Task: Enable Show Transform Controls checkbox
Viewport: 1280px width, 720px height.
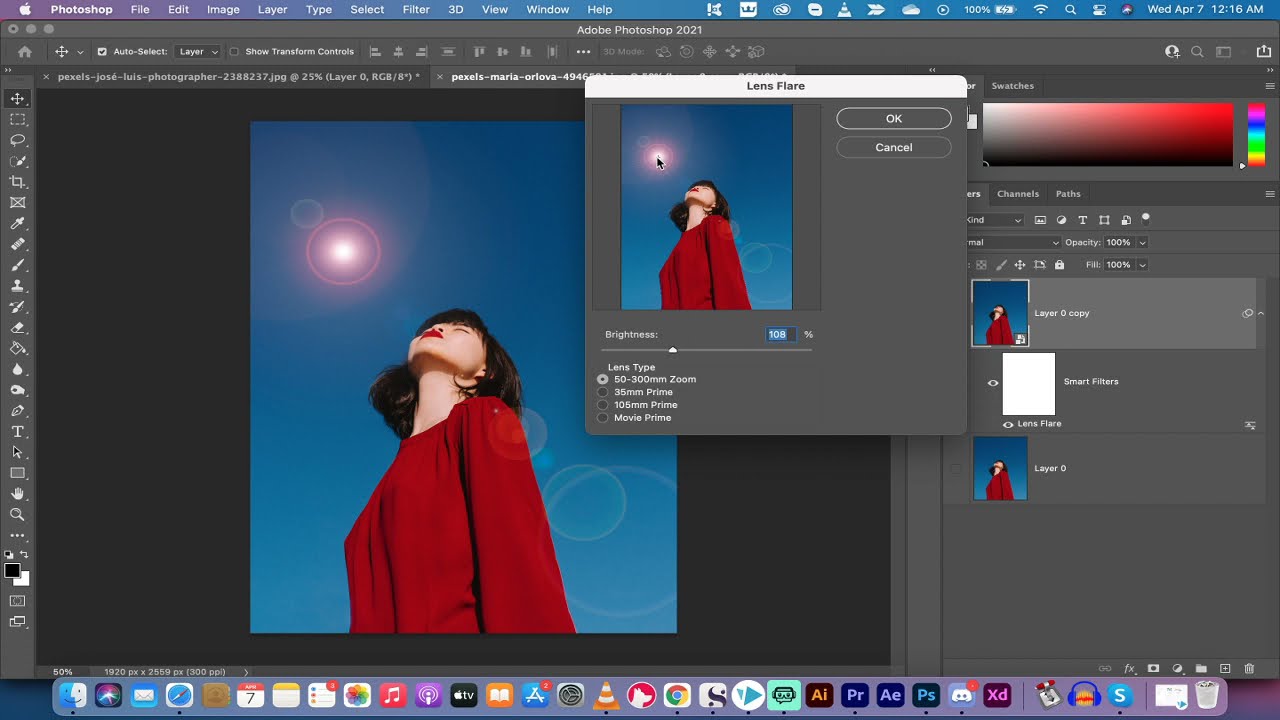Action: (x=234, y=52)
